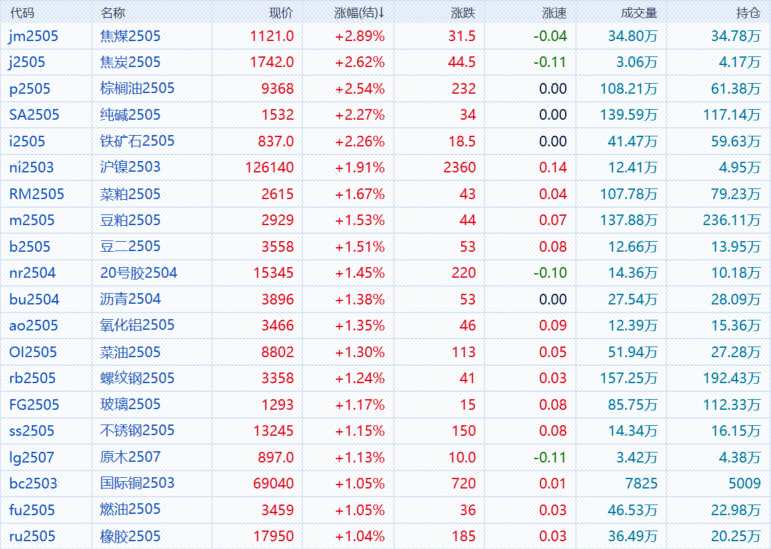Click the 持仓 column header
The width and height of the screenshot is (771, 549).
pyautogui.click(x=748, y=13)
